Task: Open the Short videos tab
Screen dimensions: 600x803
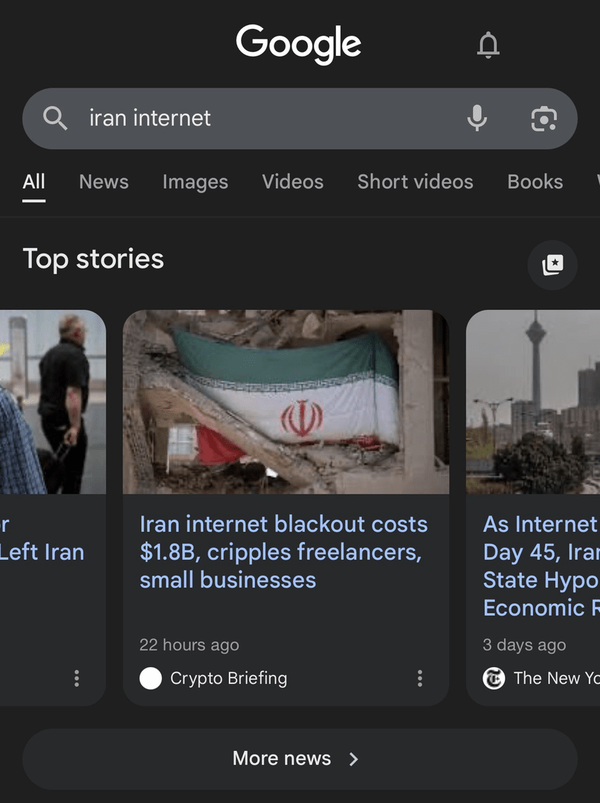Action: tap(415, 182)
